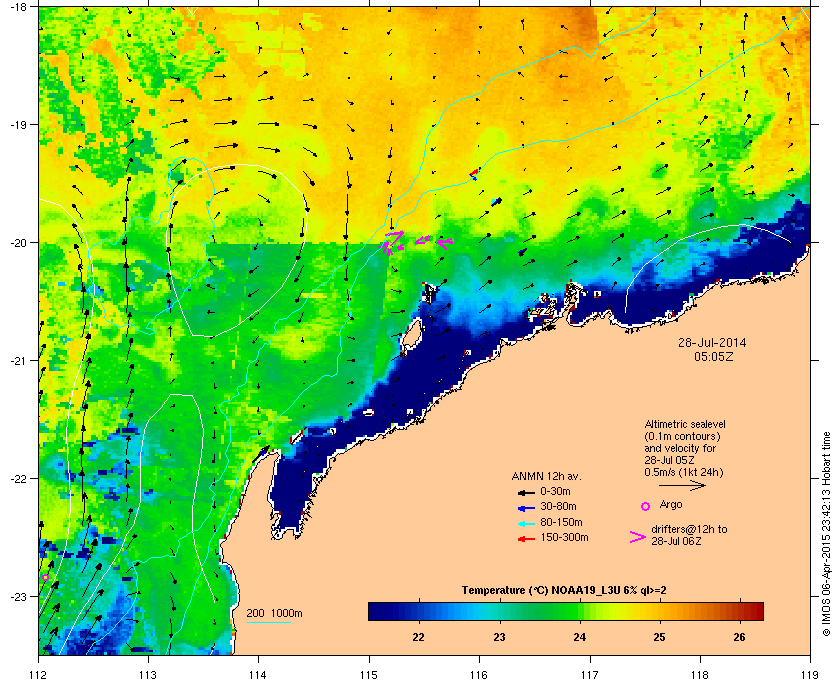Viewport: 840px width, 680px height.
Task: Click the colorbar tick label 25
Action: tap(659, 638)
